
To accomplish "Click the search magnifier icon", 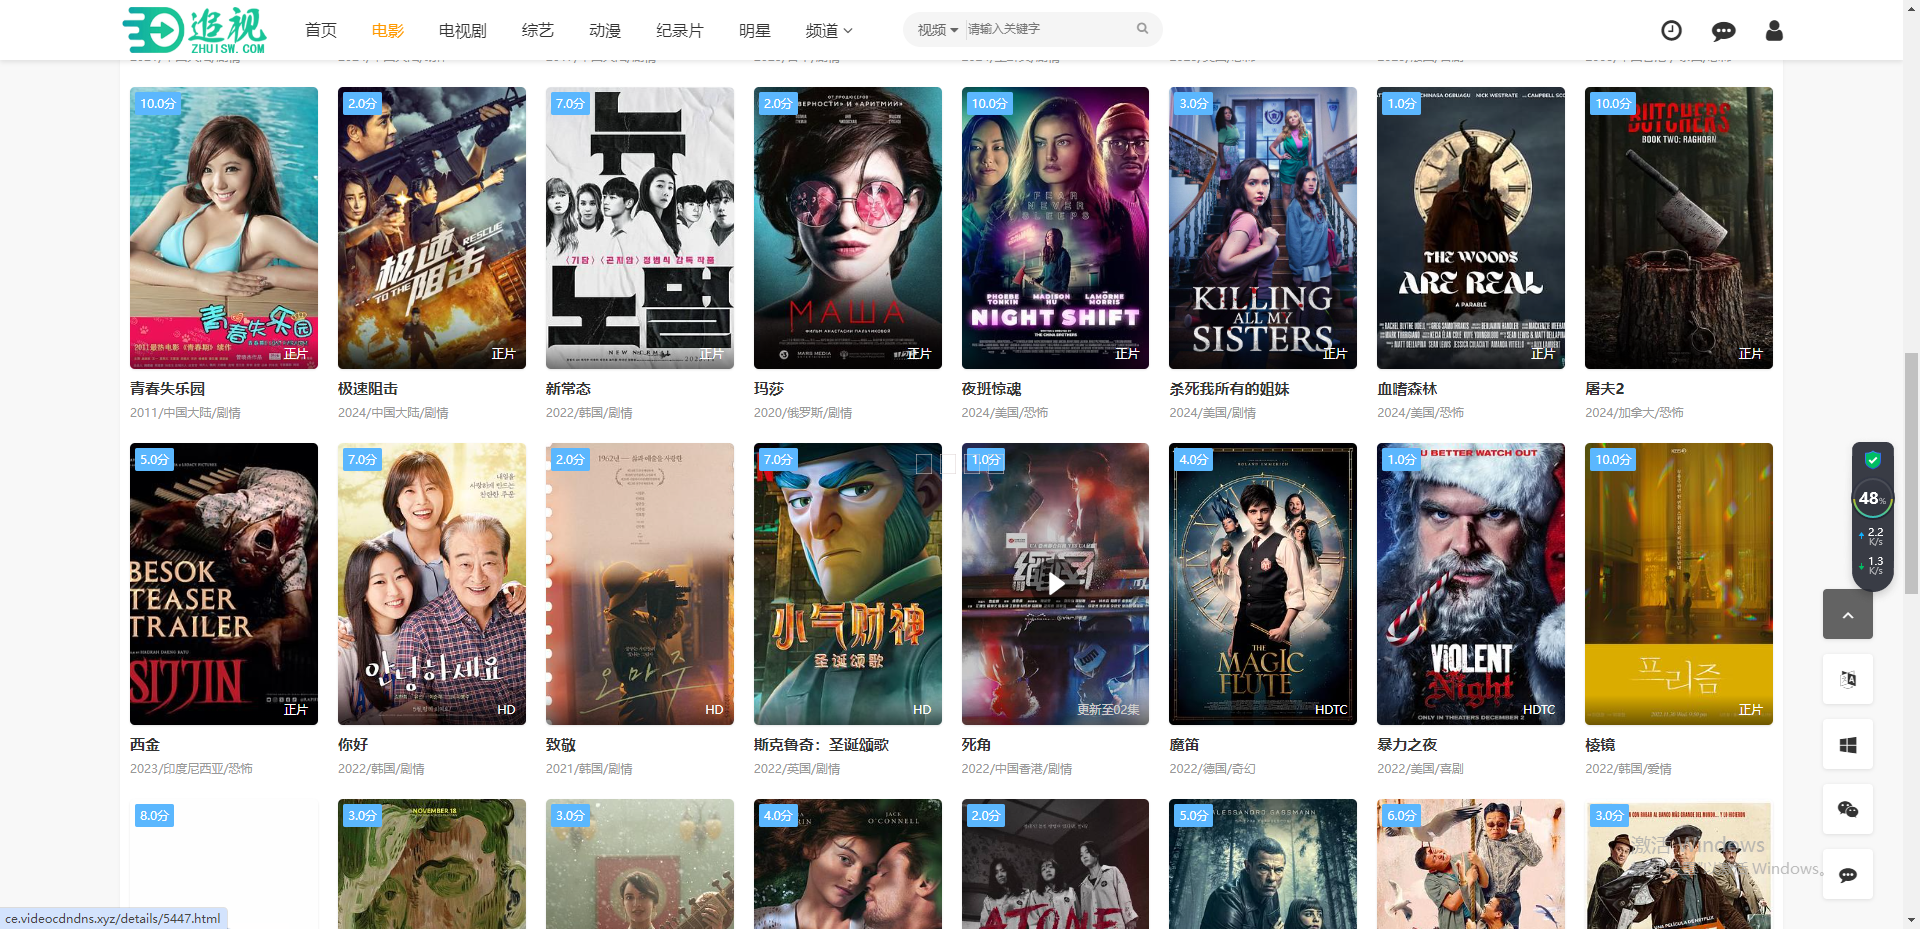I will (1142, 29).
